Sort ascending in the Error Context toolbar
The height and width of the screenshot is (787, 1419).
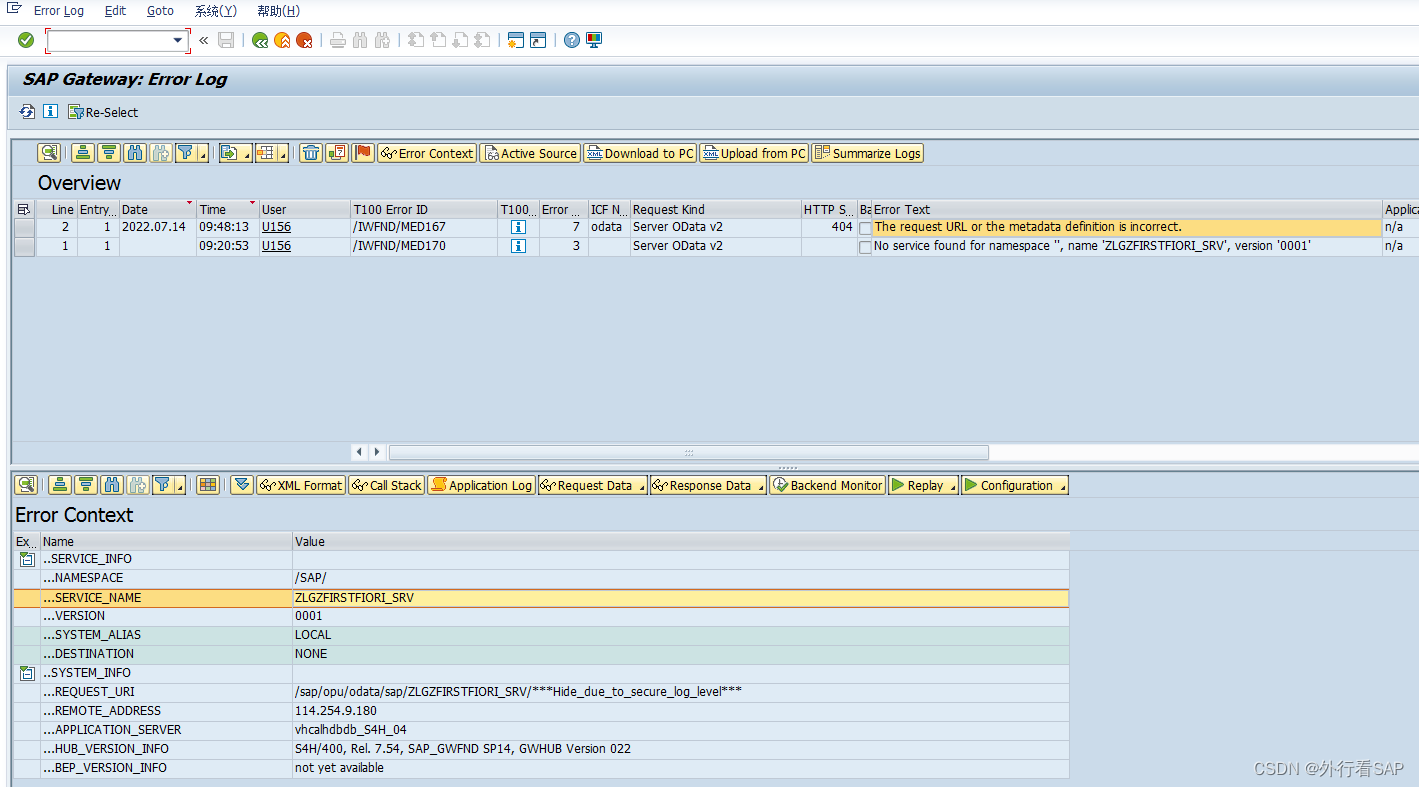[60, 485]
